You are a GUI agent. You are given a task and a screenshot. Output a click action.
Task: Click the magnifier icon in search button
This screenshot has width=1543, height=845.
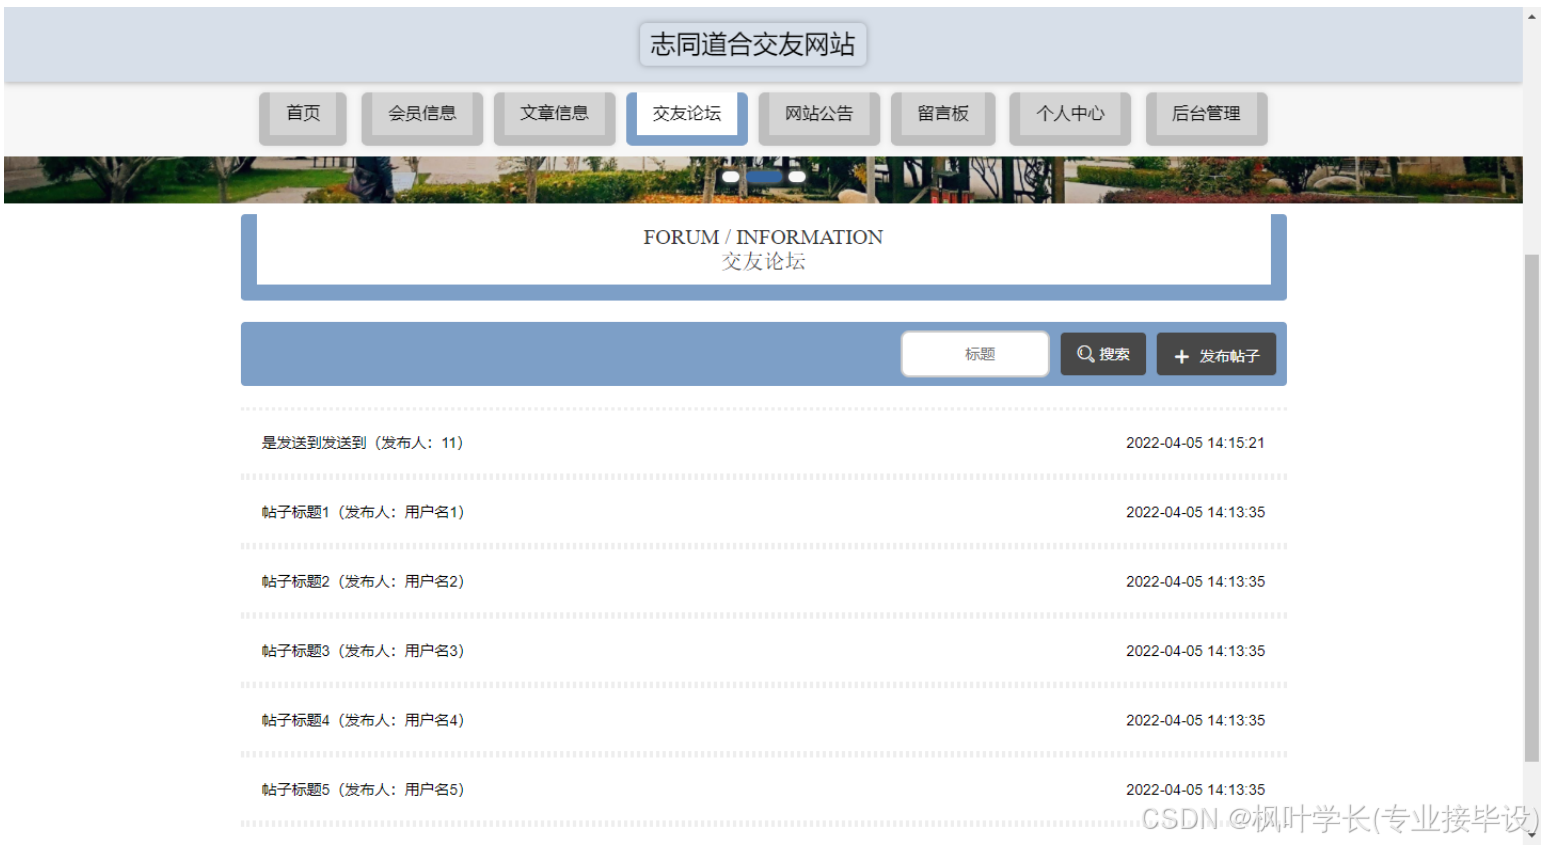pos(1085,354)
